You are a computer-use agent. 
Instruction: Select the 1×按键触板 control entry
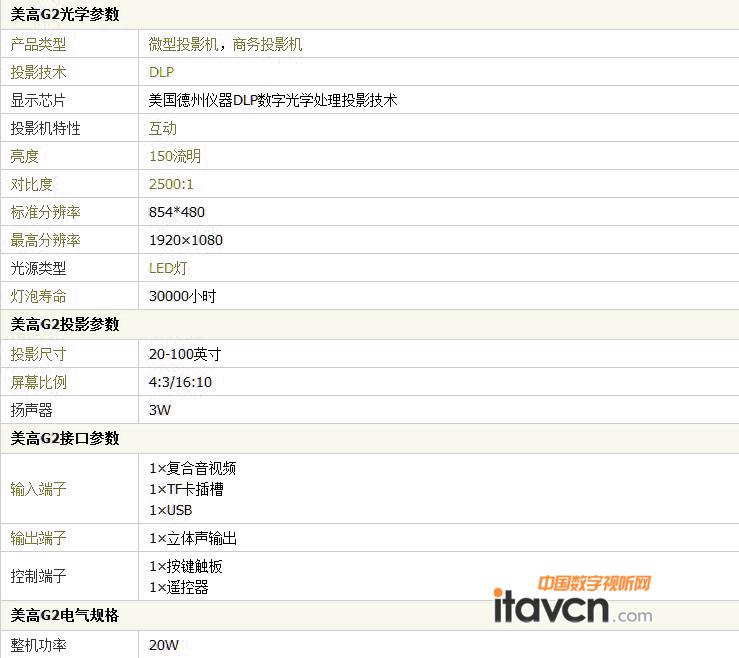click(186, 566)
